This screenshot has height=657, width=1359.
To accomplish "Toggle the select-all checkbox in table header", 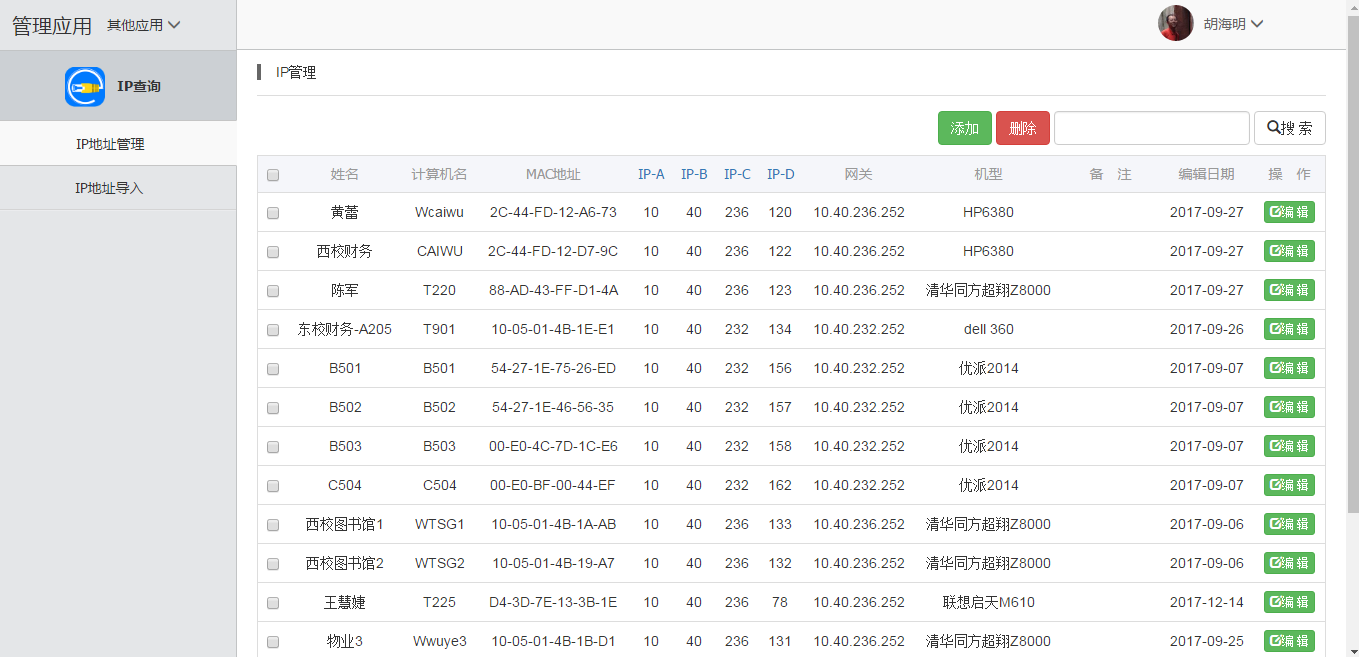I will click(273, 175).
